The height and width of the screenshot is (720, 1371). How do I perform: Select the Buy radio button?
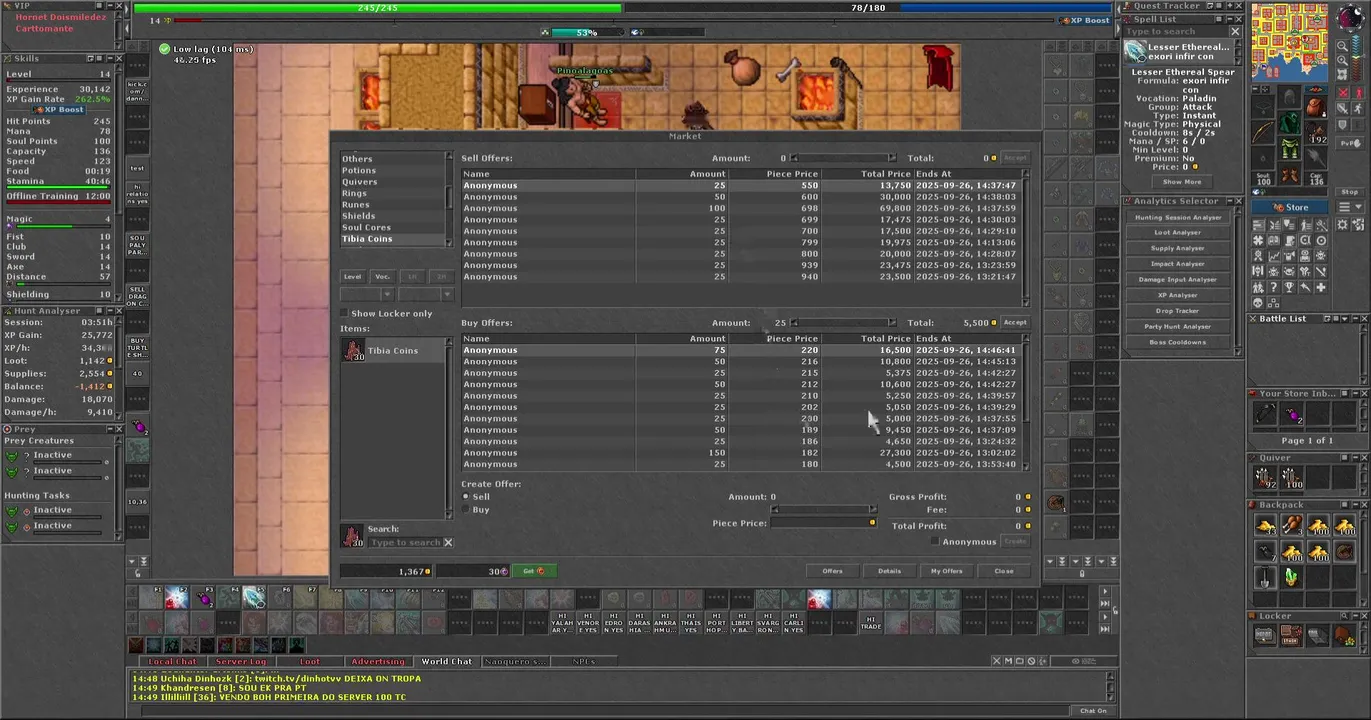(465, 509)
